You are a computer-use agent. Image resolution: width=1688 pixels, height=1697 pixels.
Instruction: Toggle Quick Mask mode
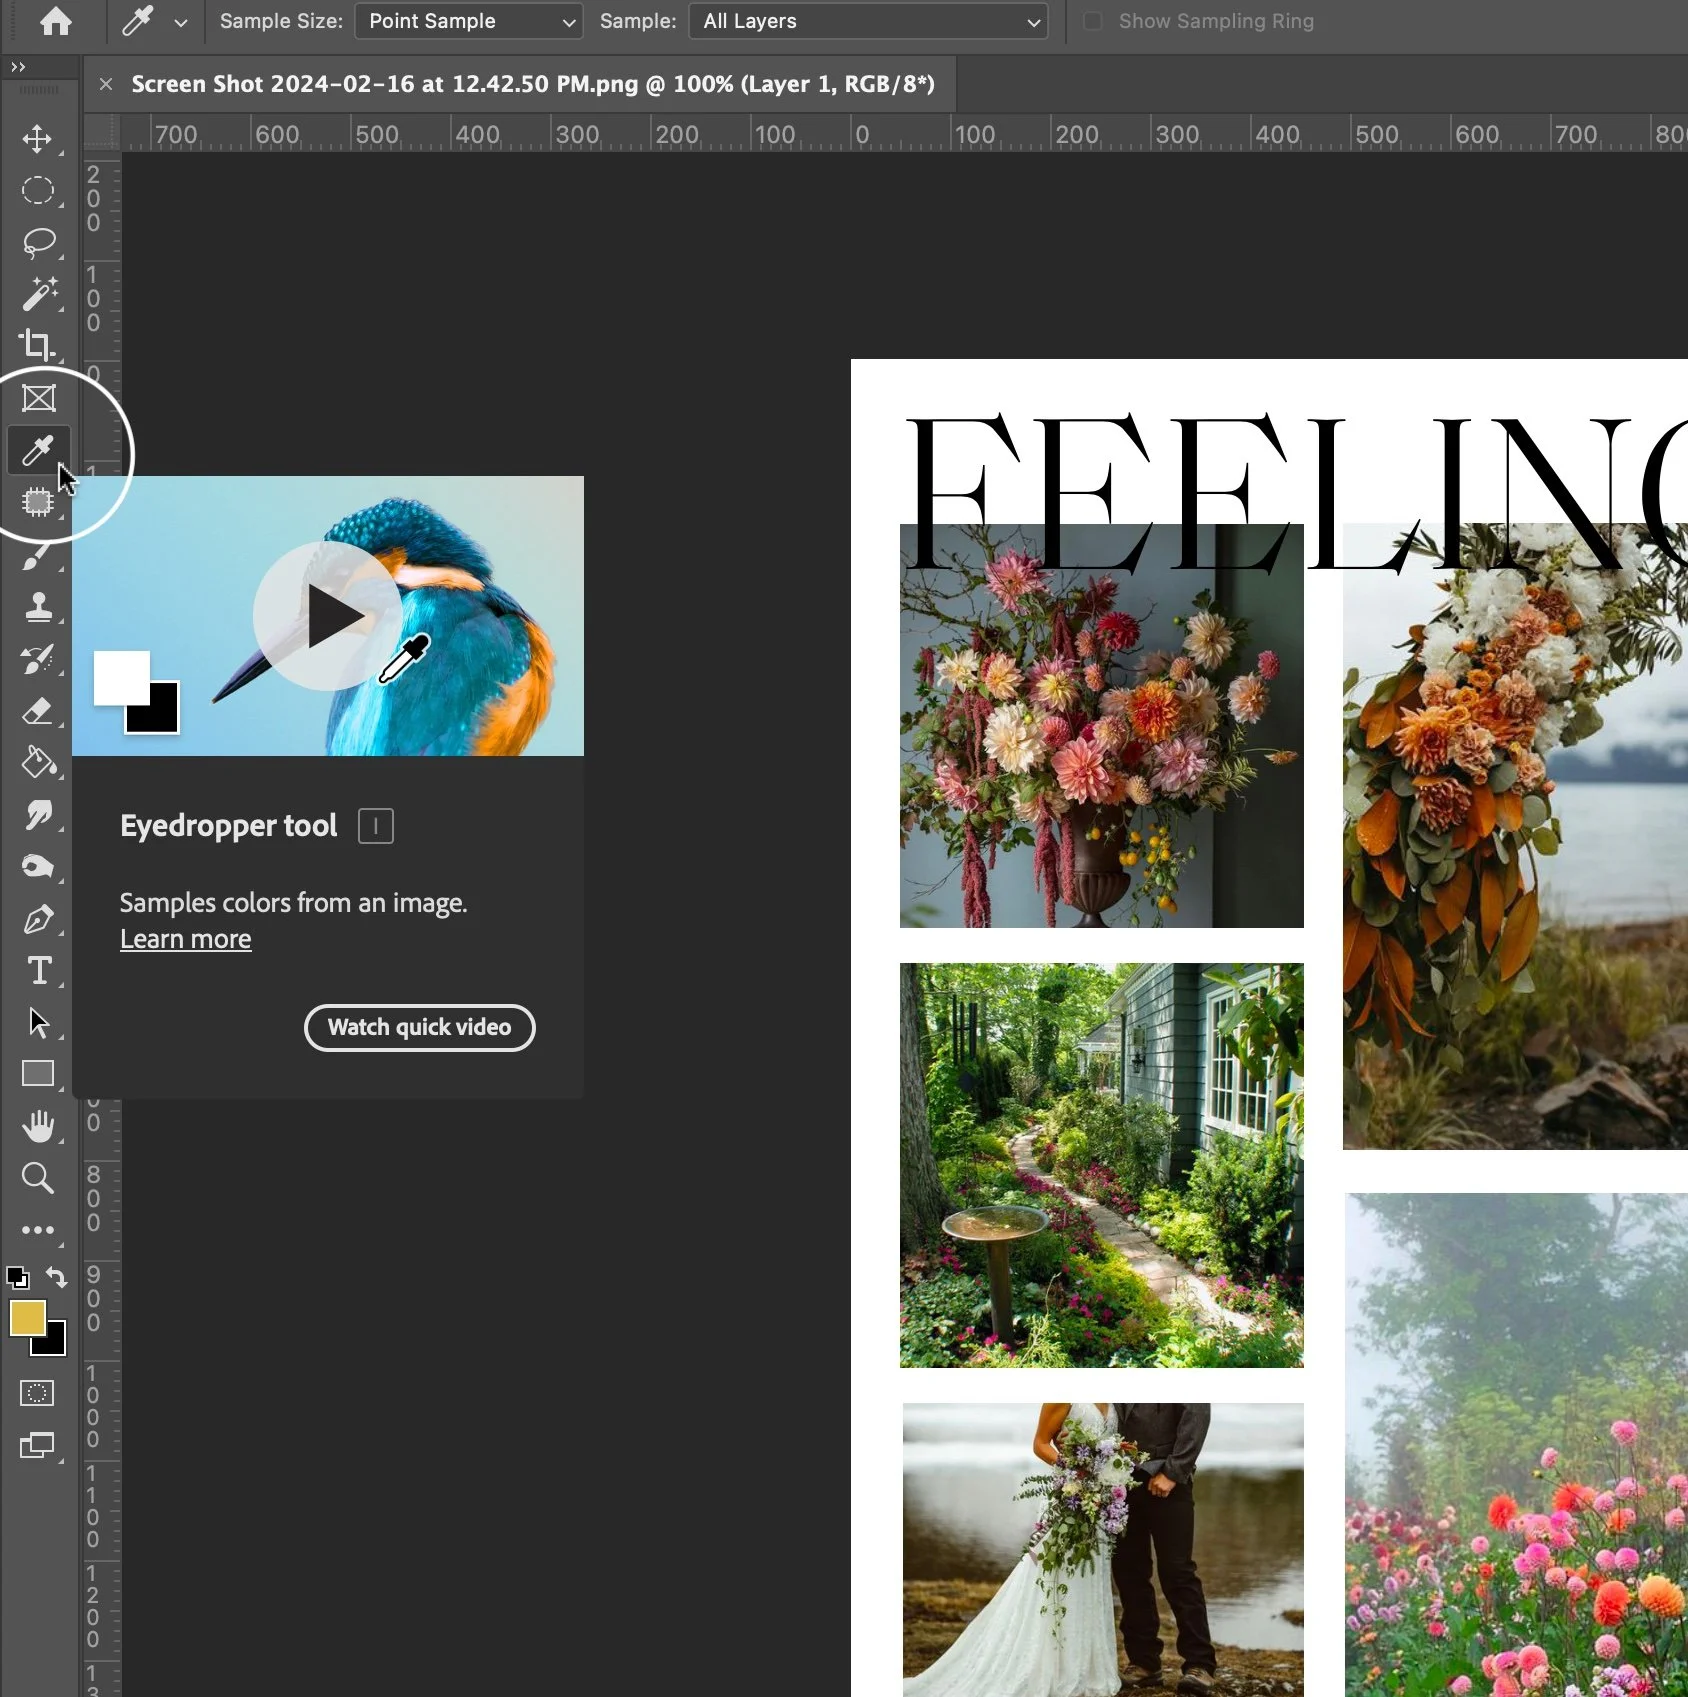tap(37, 1393)
